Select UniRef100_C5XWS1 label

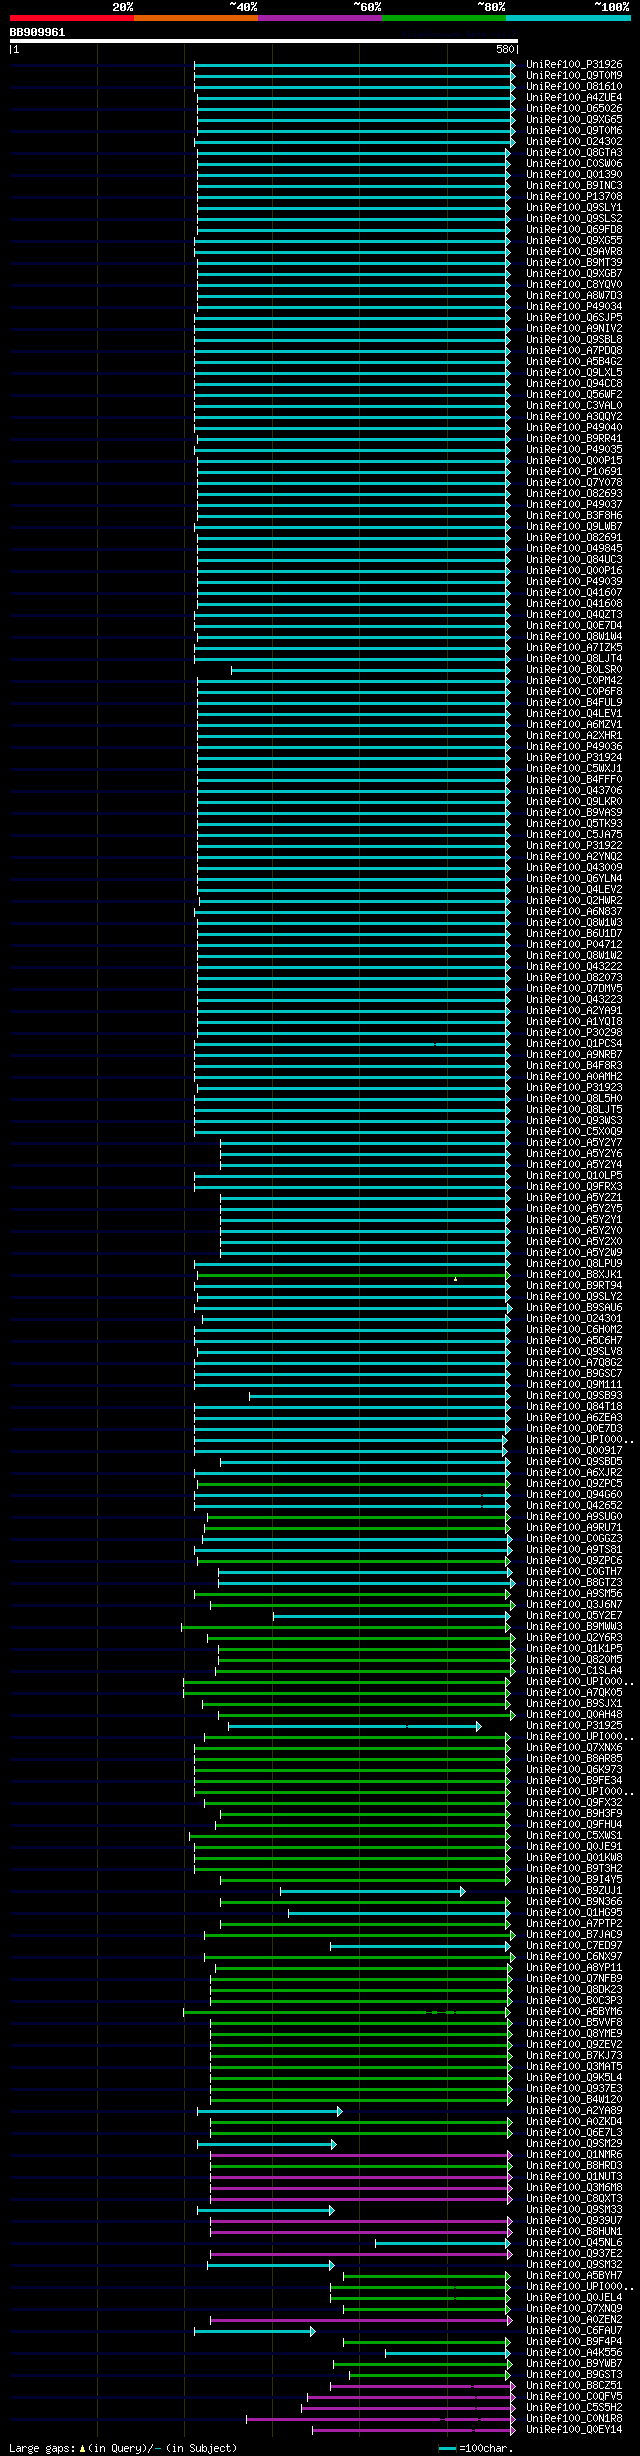point(574,1836)
